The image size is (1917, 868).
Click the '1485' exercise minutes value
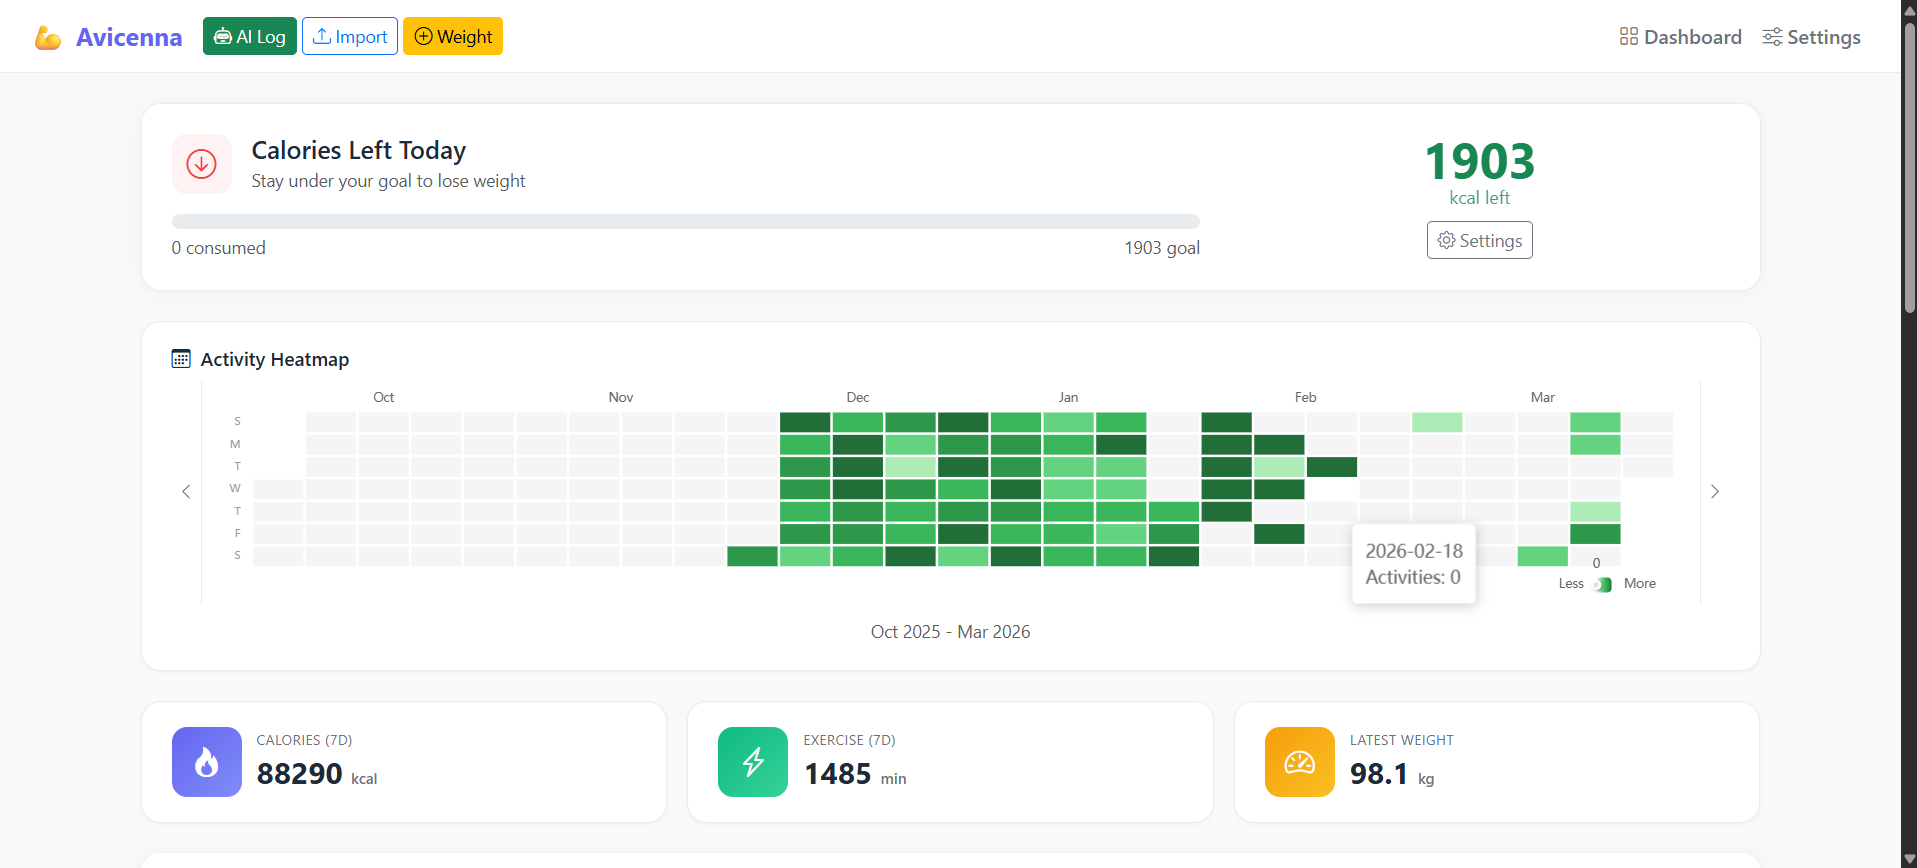pyautogui.click(x=838, y=773)
